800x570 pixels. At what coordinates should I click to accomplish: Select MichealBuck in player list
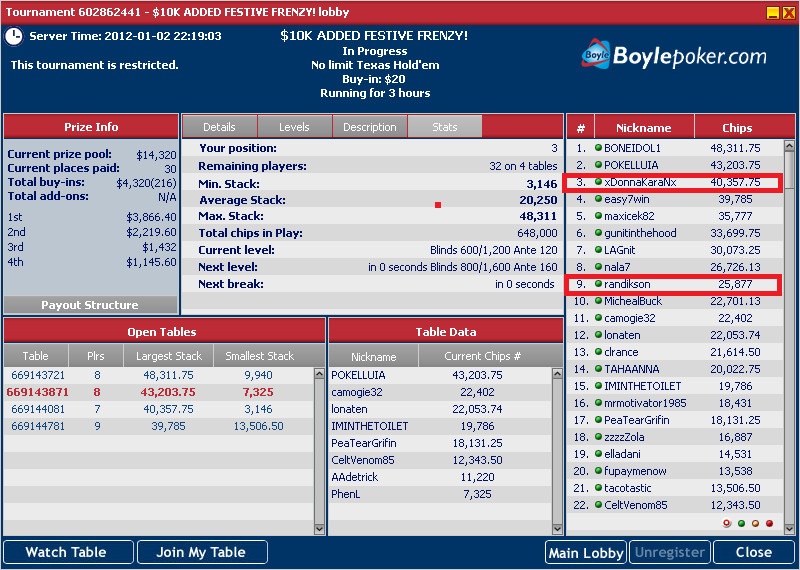675,301
